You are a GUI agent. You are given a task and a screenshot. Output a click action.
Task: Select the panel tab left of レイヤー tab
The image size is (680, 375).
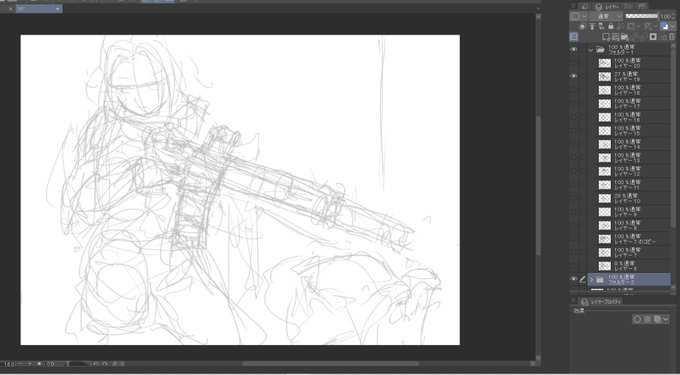click(x=585, y=7)
